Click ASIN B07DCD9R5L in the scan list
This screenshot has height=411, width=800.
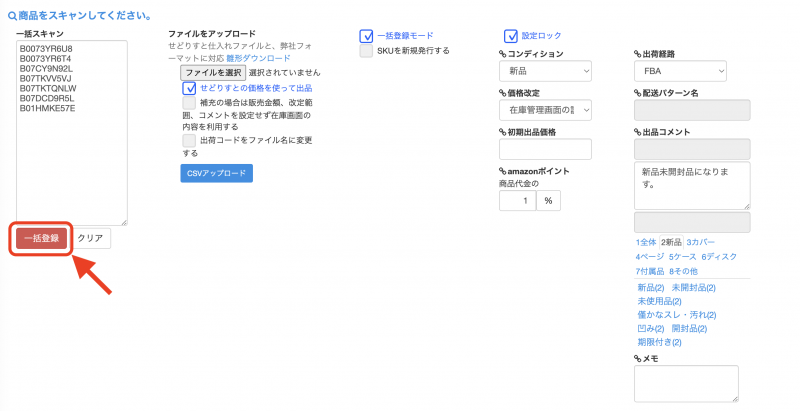[x=47, y=98]
